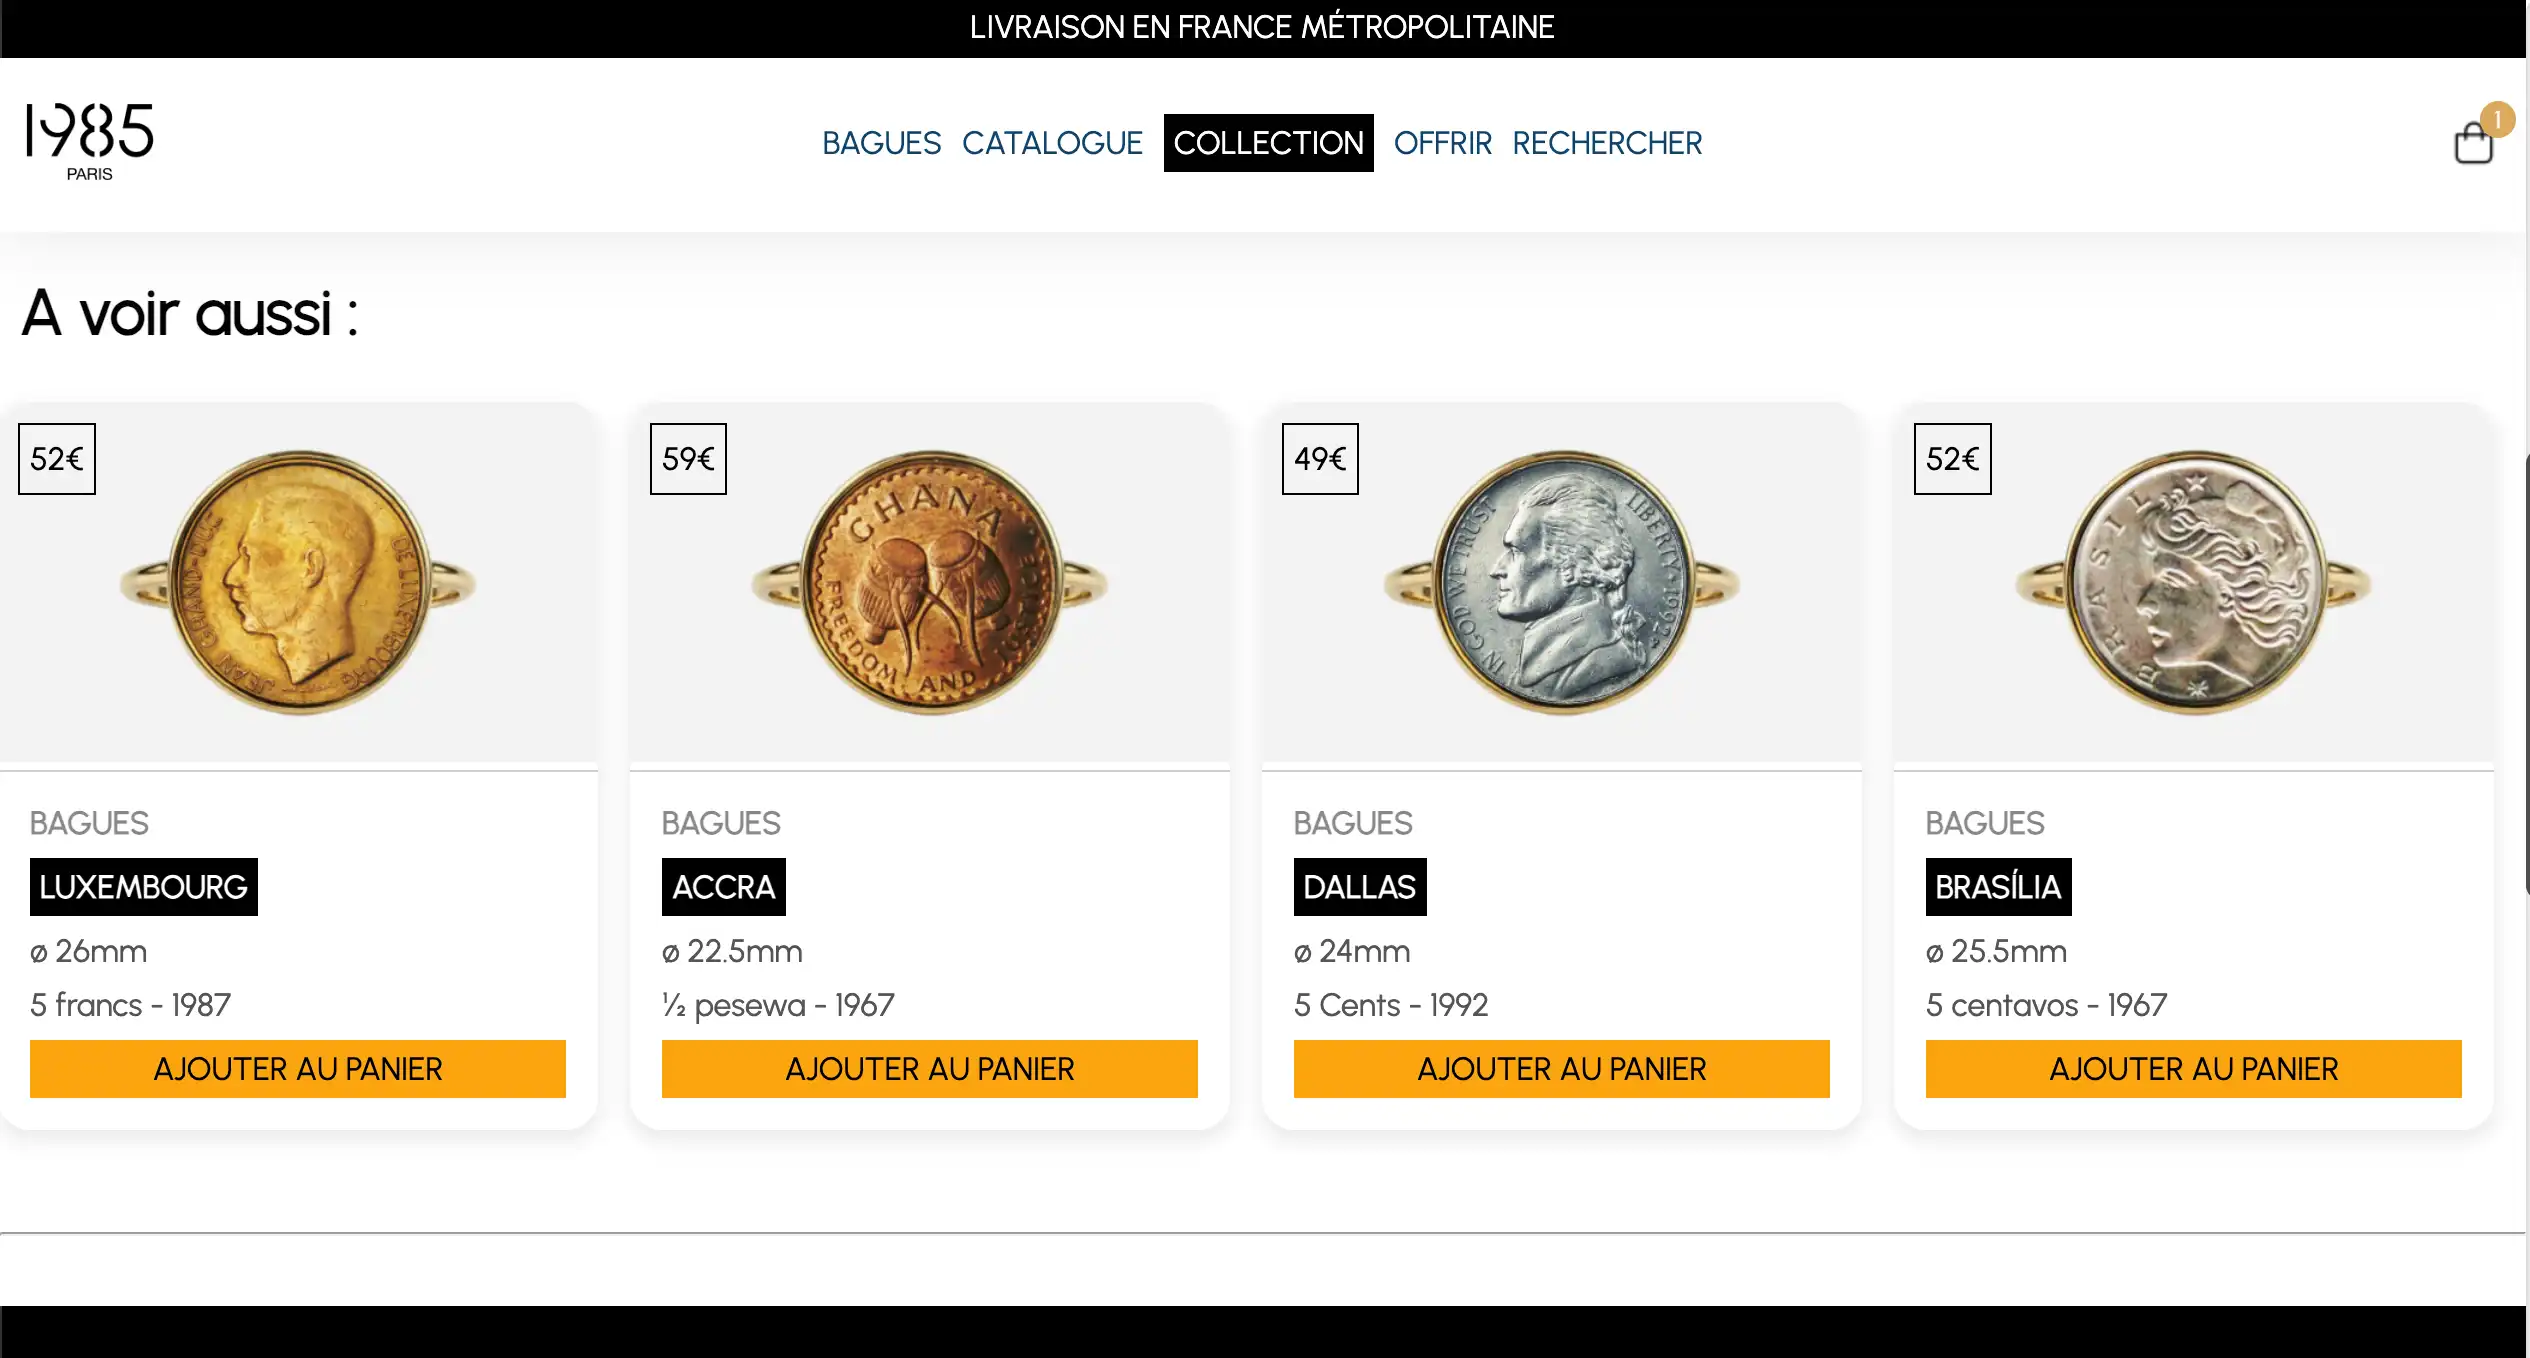Image resolution: width=2530 pixels, height=1358 pixels.
Task: View the Jefferson nickel ring image
Action: click(x=1562, y=583)
